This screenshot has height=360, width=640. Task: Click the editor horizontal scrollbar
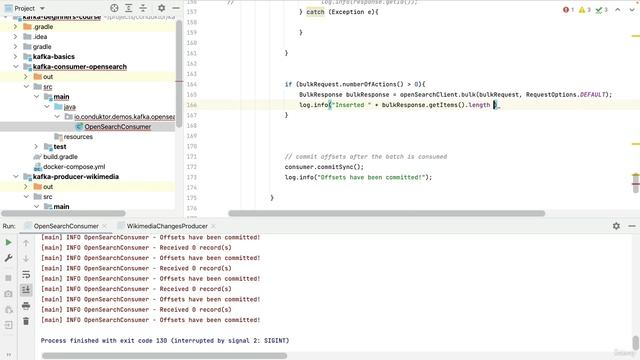tap(387, 213)
